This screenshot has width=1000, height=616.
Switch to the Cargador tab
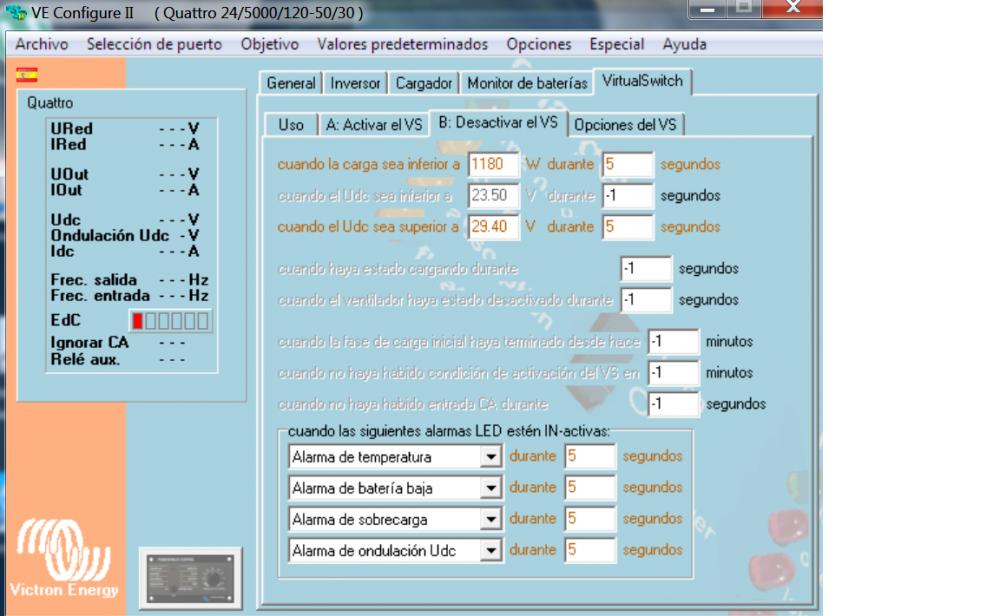click(x=423, y=83)
